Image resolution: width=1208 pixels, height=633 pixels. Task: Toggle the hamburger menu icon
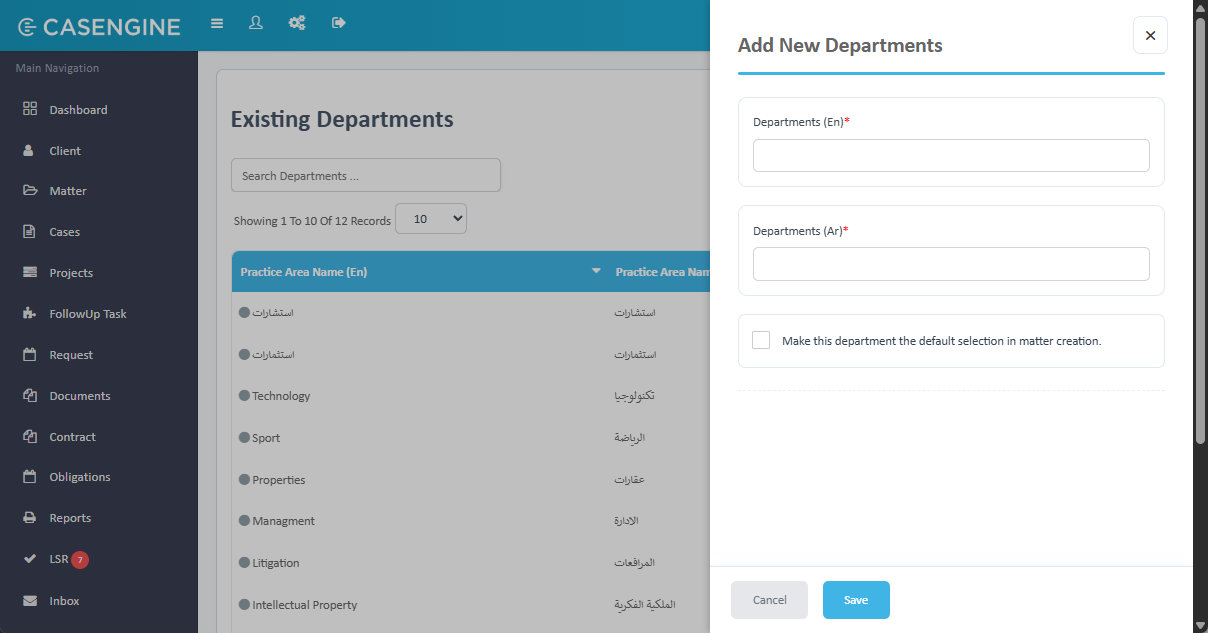click(217, 23)
